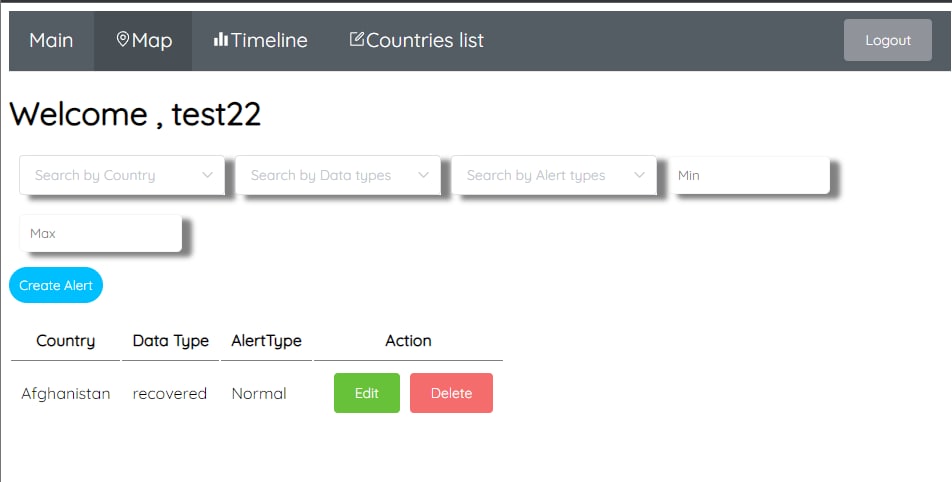Log out using the Logout button
Image resolution: width=952 pixels, height=482 pixels.
point(888,40)
